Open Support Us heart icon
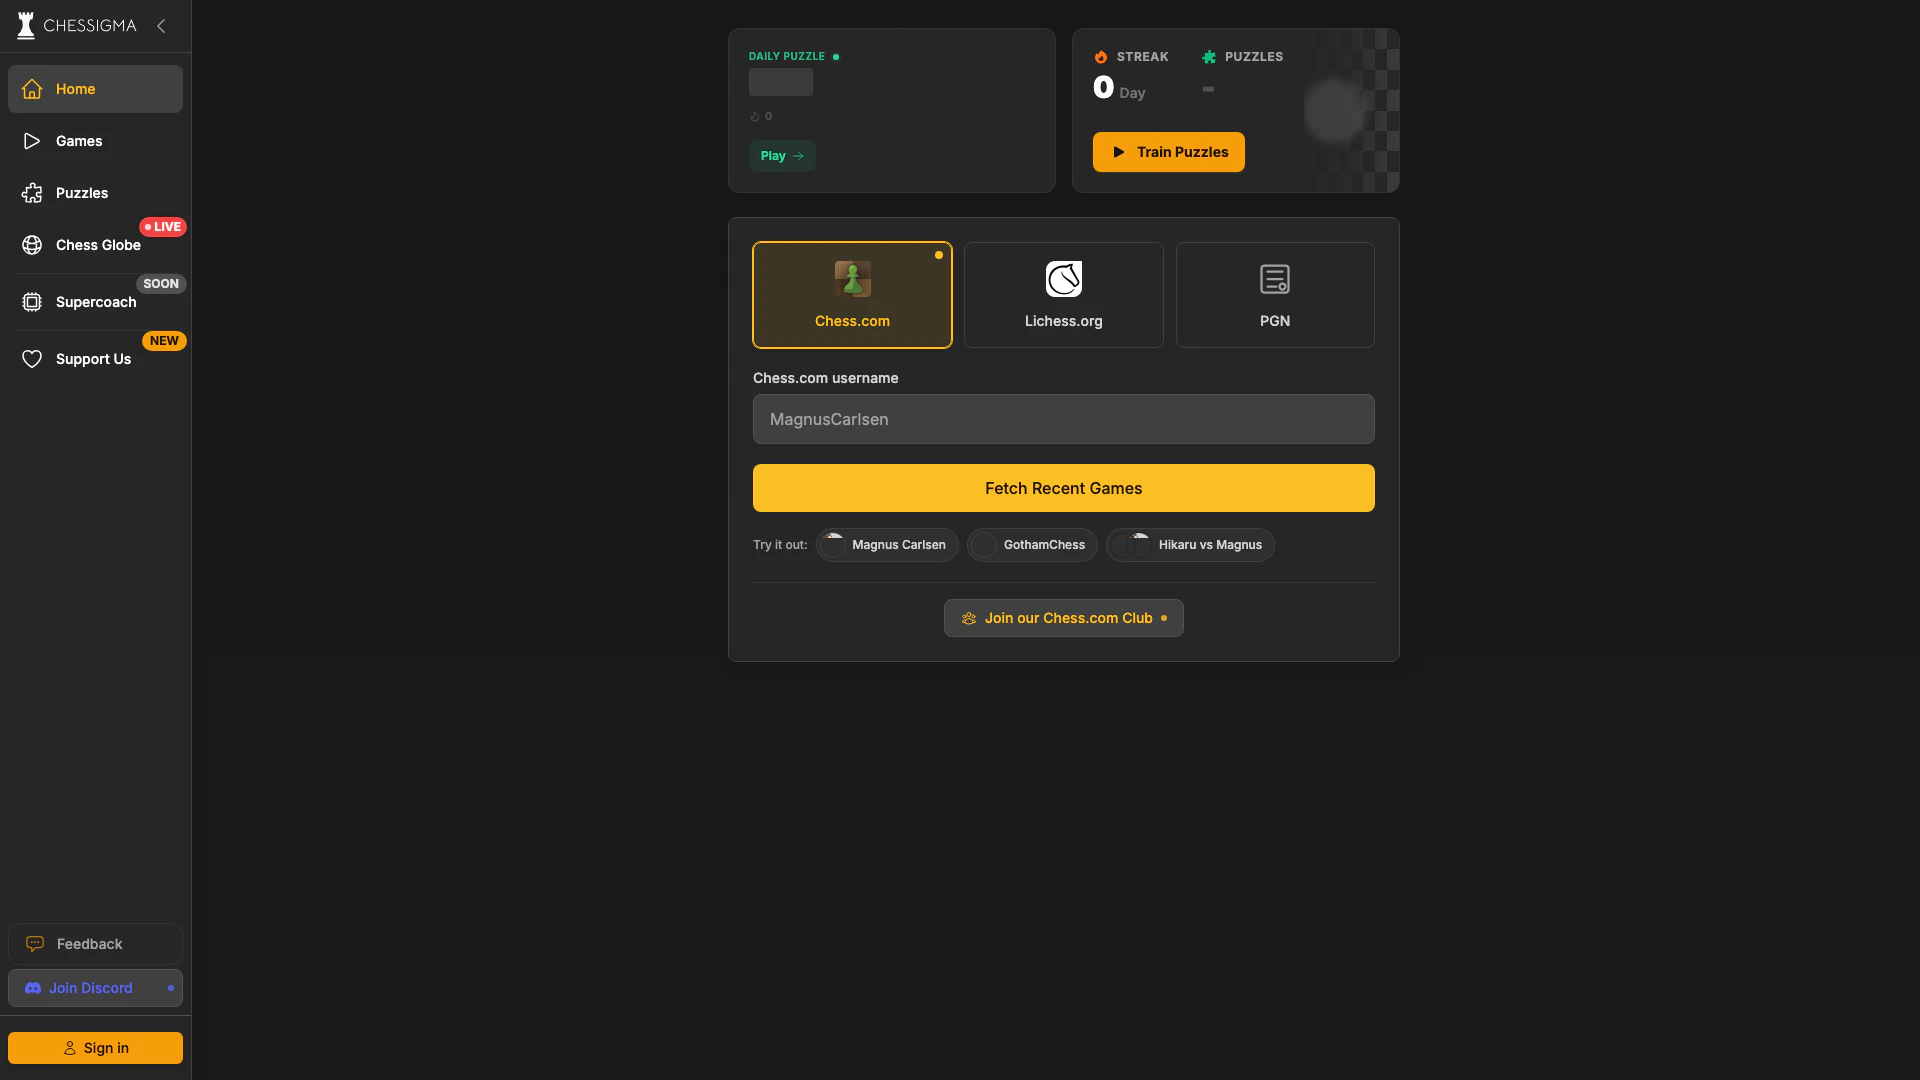1920x1080 pixels. (x=32, y=359)
